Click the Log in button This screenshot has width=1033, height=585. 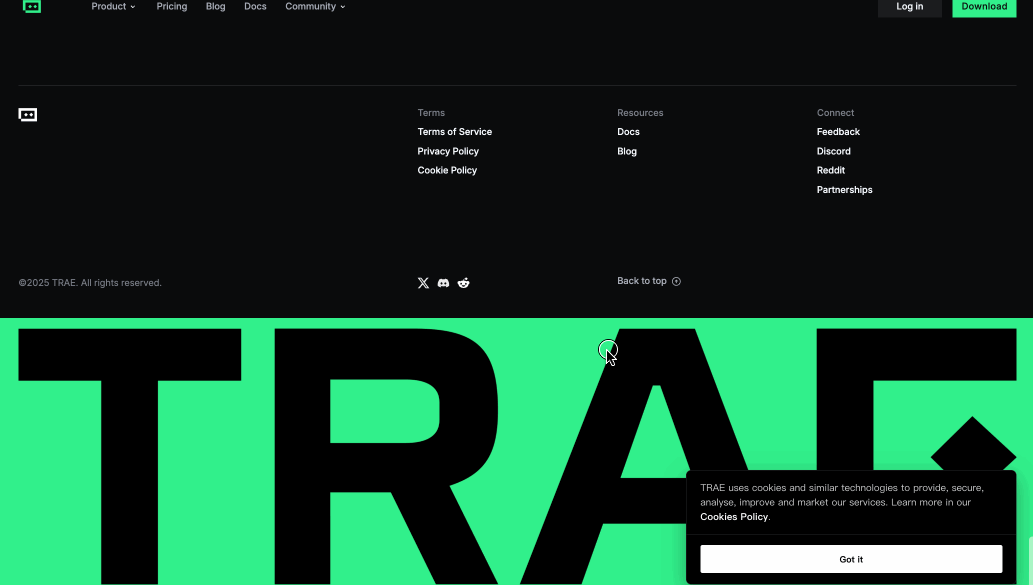pyautogui.click(x=910, y=7)
